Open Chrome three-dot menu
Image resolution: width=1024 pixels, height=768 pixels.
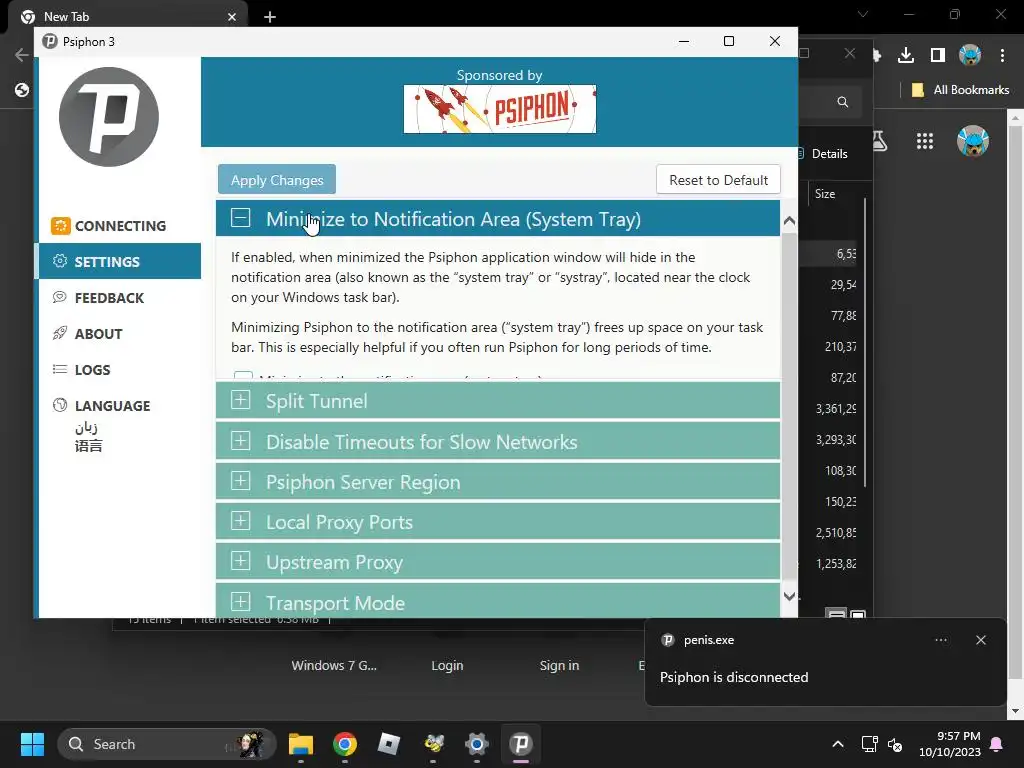pos(1002,56)
